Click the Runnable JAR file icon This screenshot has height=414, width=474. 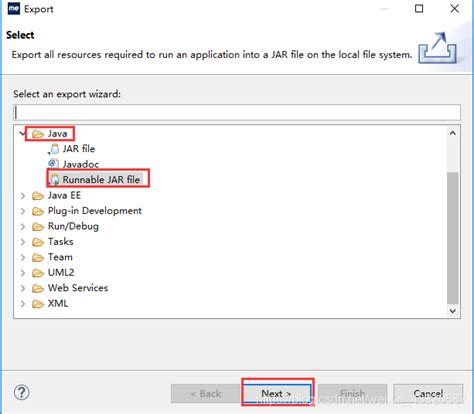point(54,180)
